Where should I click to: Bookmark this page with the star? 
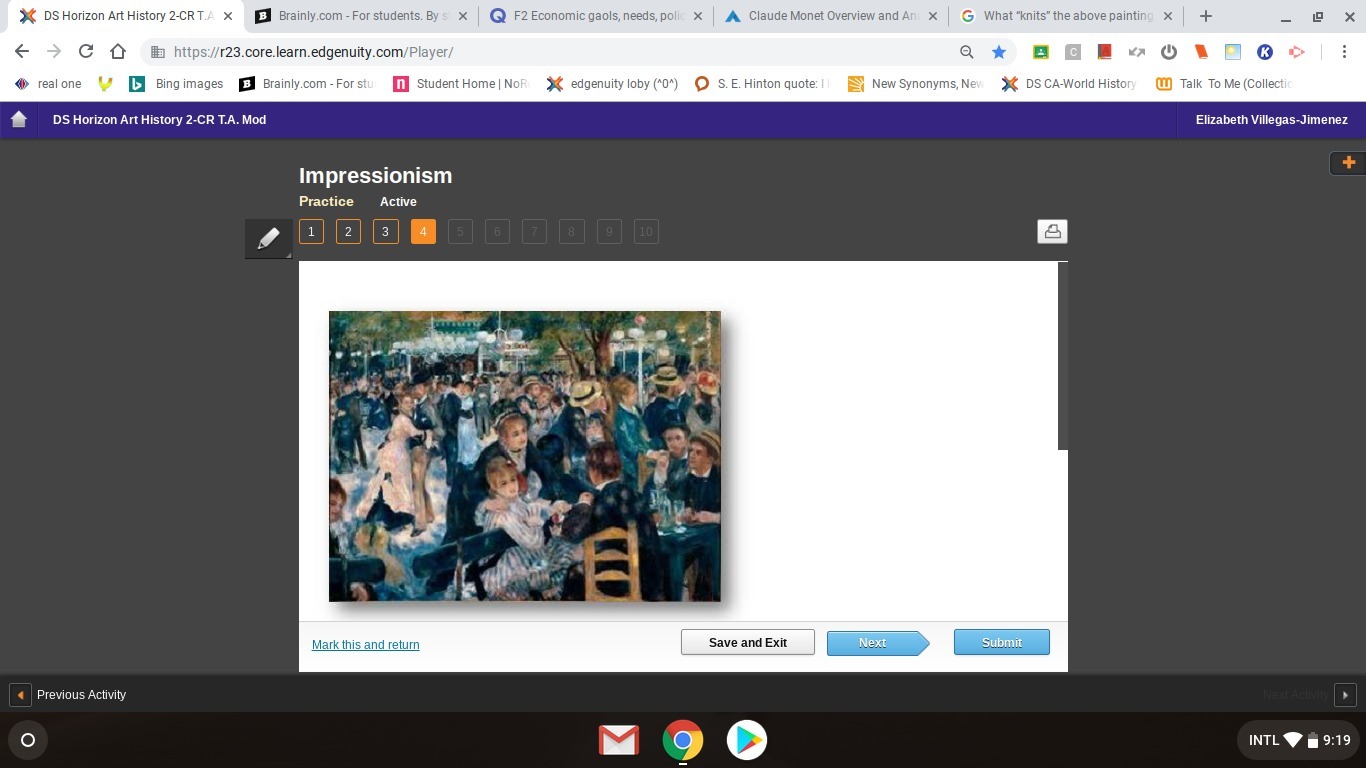point(998,52)
